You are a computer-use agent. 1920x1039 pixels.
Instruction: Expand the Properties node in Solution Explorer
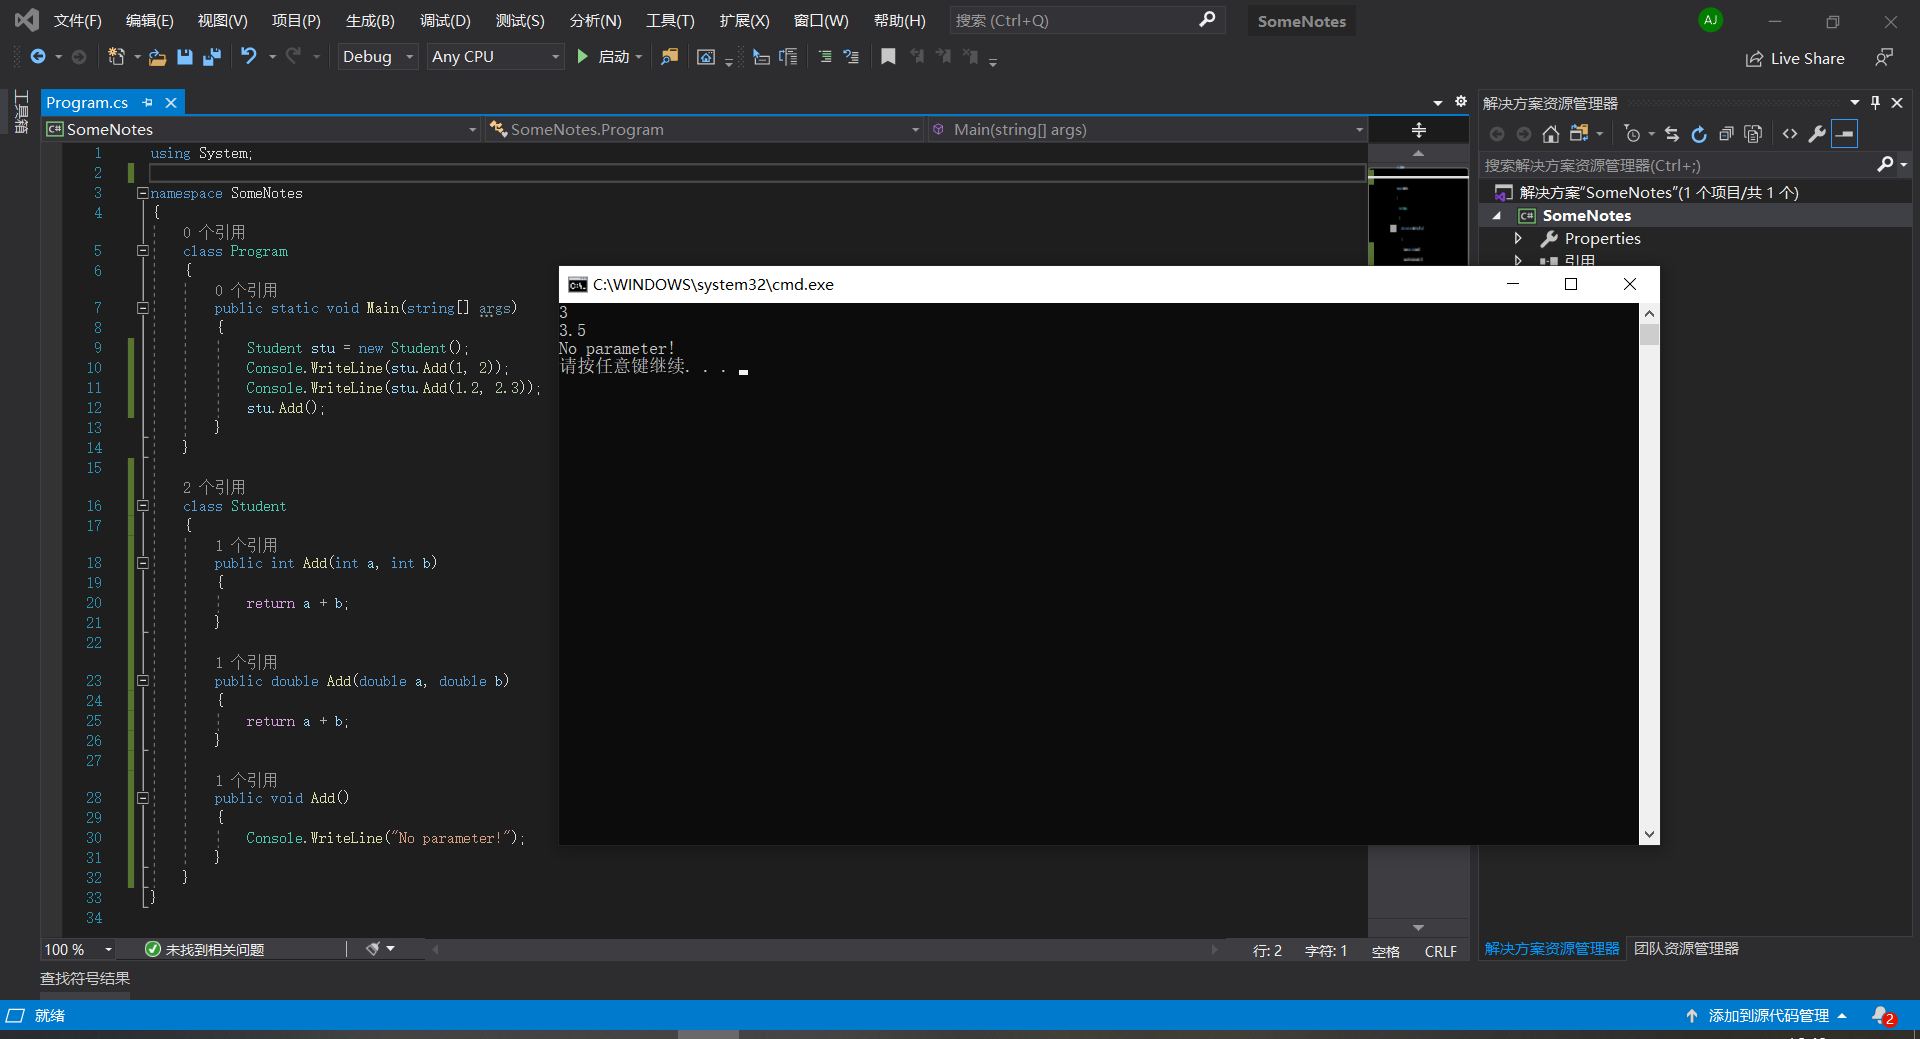click(1518, 239)
